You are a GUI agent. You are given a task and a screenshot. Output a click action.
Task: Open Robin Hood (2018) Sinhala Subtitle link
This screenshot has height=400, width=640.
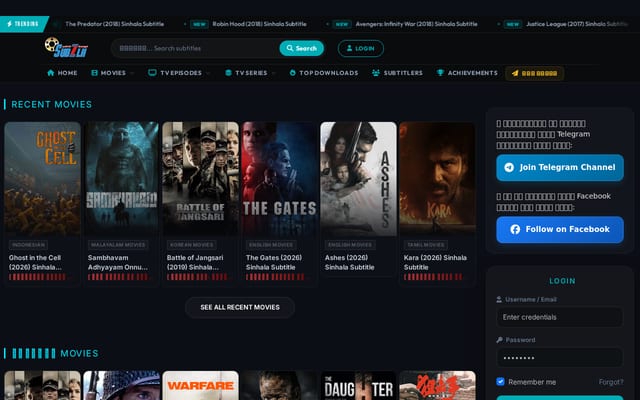260,24
